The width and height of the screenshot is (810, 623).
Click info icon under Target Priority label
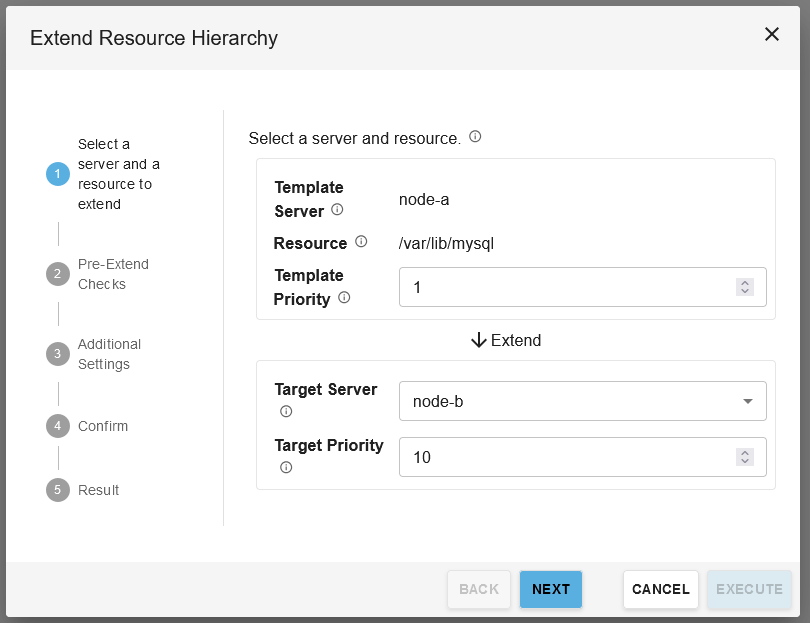point(286,467)
